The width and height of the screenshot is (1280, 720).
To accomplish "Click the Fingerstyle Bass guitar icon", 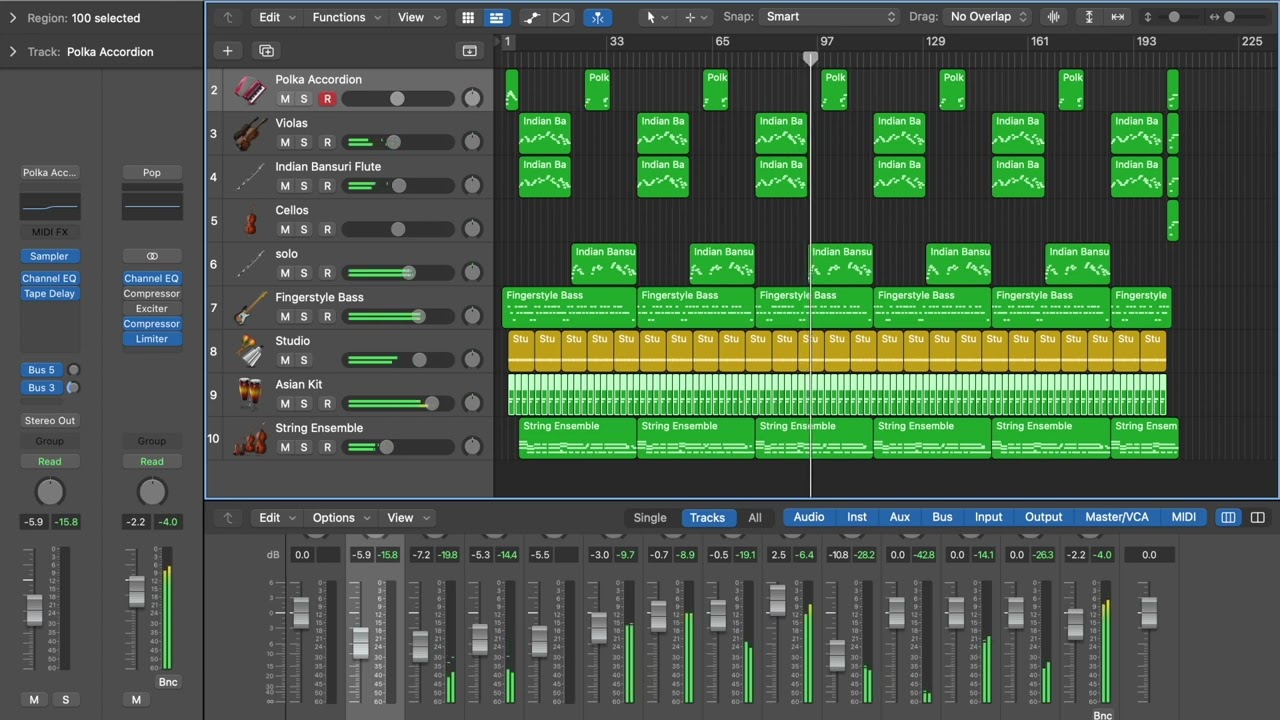I will click(250, 307).
